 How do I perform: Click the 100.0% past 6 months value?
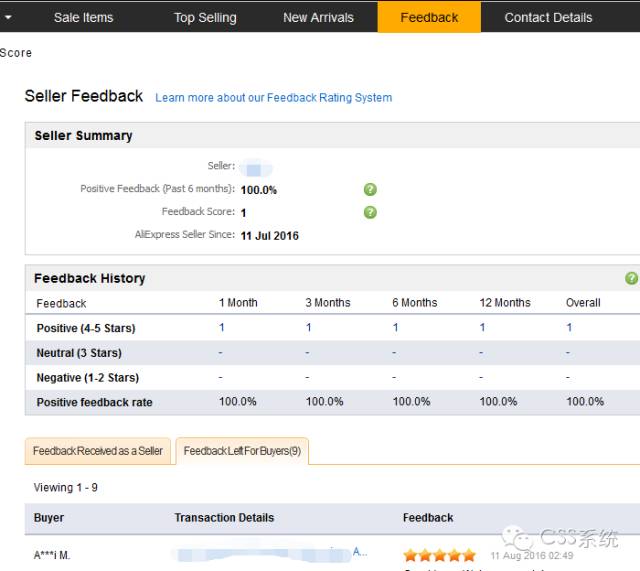[x=258, y=190]
